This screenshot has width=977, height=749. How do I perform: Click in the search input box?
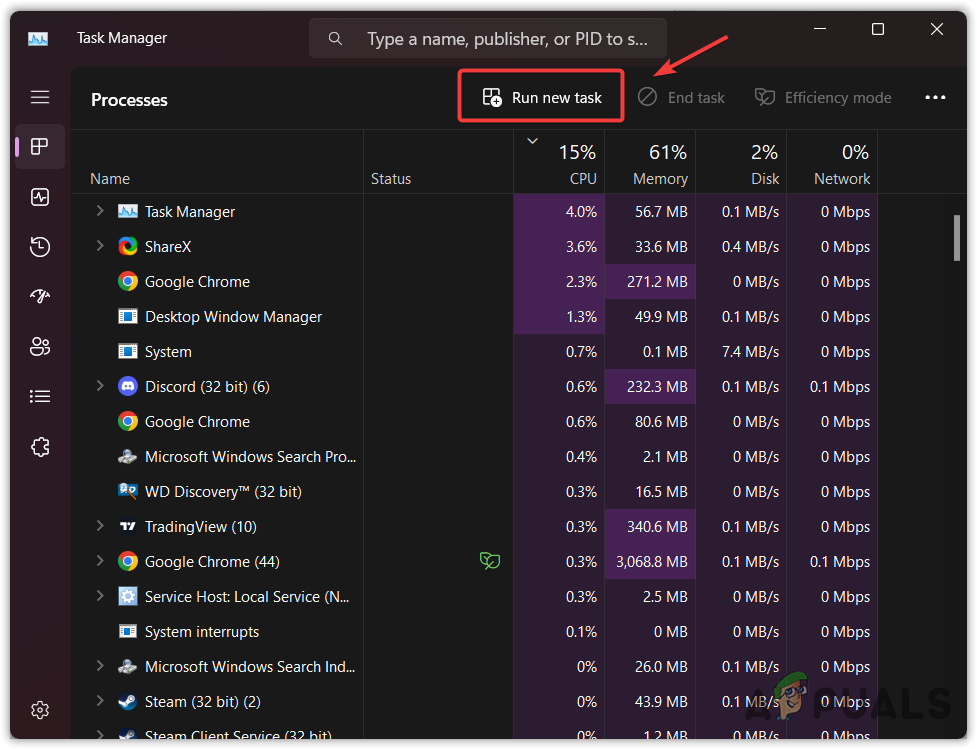(x=488, y=39)
